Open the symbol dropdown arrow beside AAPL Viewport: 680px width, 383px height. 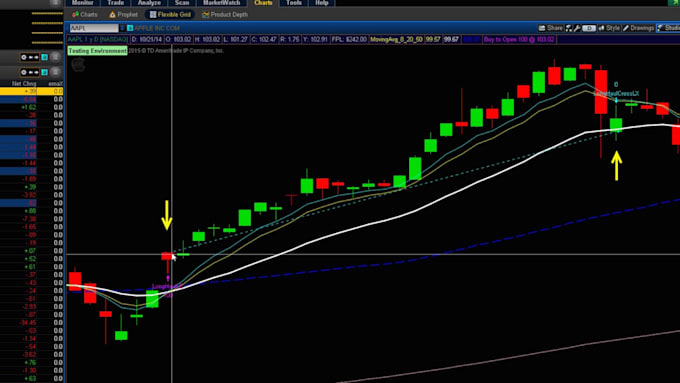tap(122, 28)
